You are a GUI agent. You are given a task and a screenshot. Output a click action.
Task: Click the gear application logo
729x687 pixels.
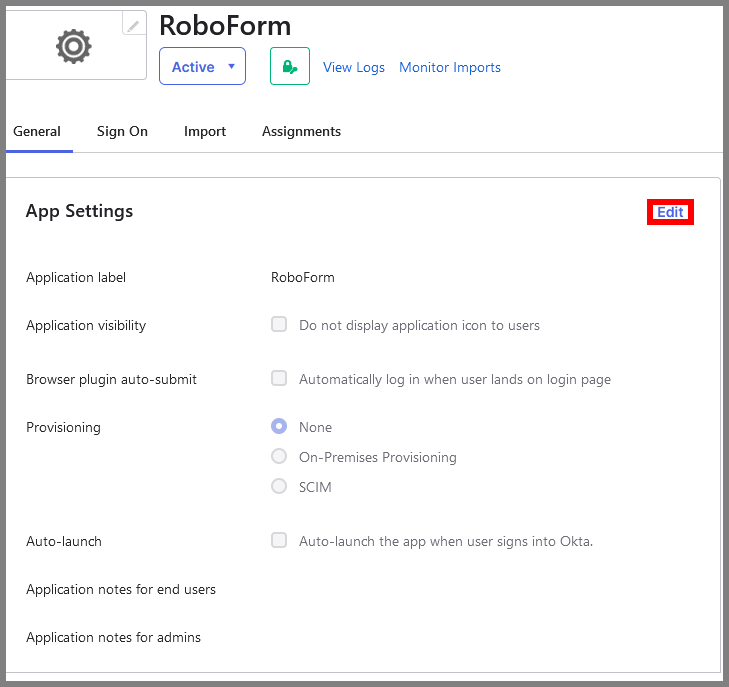pyautogui.click(x=73, y=46)
